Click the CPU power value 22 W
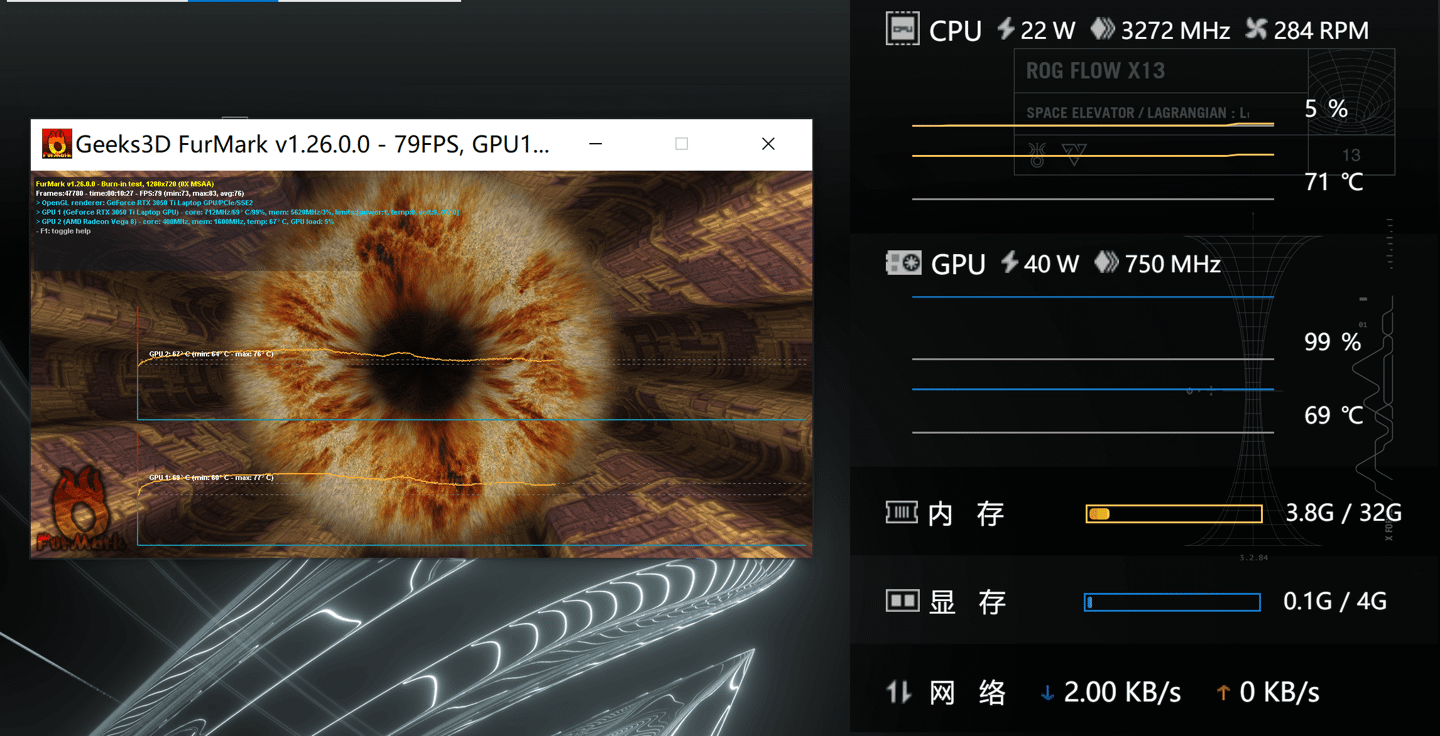Viewport: 1440px width, 736px height. tap(1048, 31)
